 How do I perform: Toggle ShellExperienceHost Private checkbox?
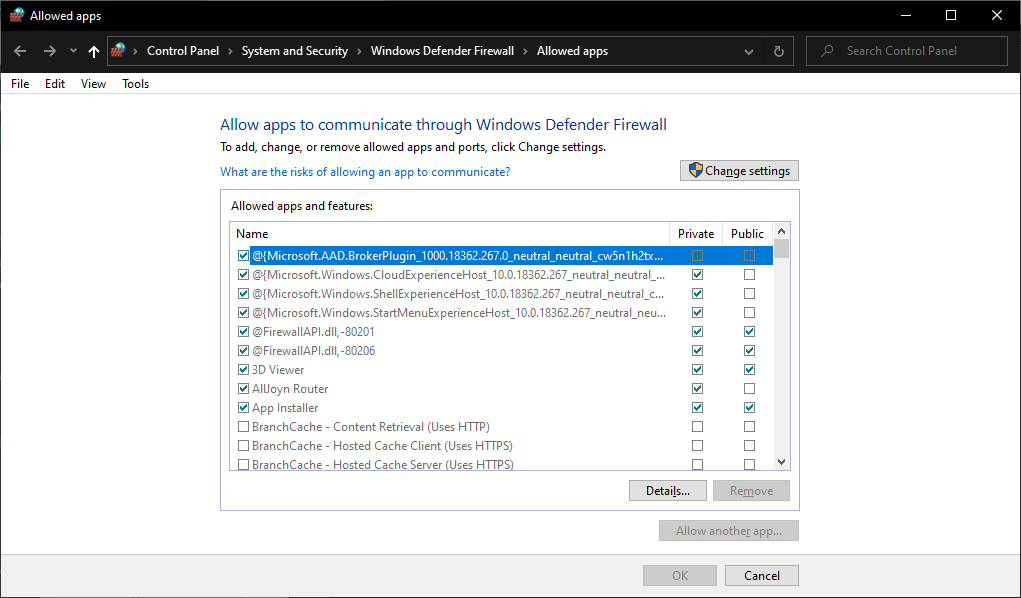click(x=697, y=294)
